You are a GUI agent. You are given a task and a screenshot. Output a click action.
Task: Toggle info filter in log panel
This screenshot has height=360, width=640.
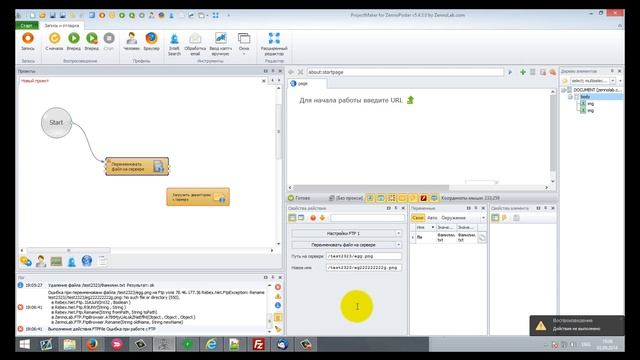(278, 305)
